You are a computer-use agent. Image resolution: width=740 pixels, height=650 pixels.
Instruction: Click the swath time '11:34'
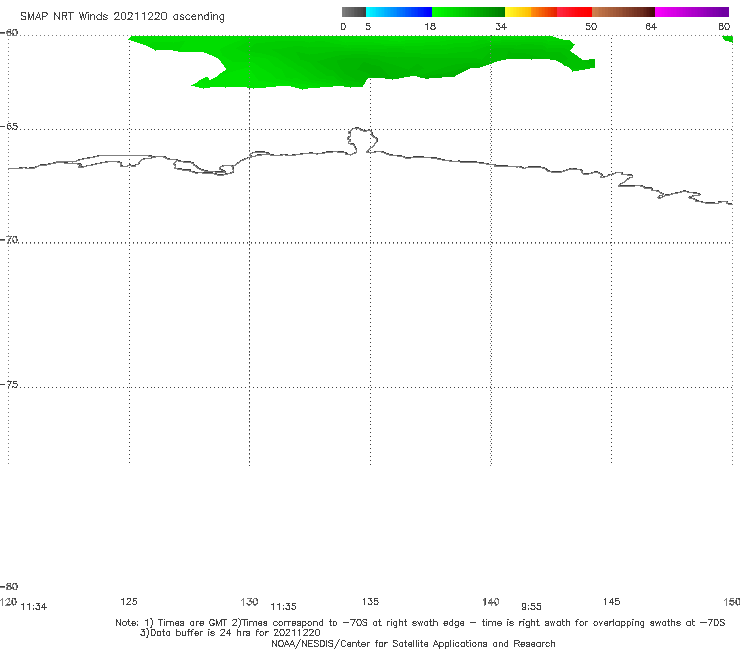coord(34,607)
